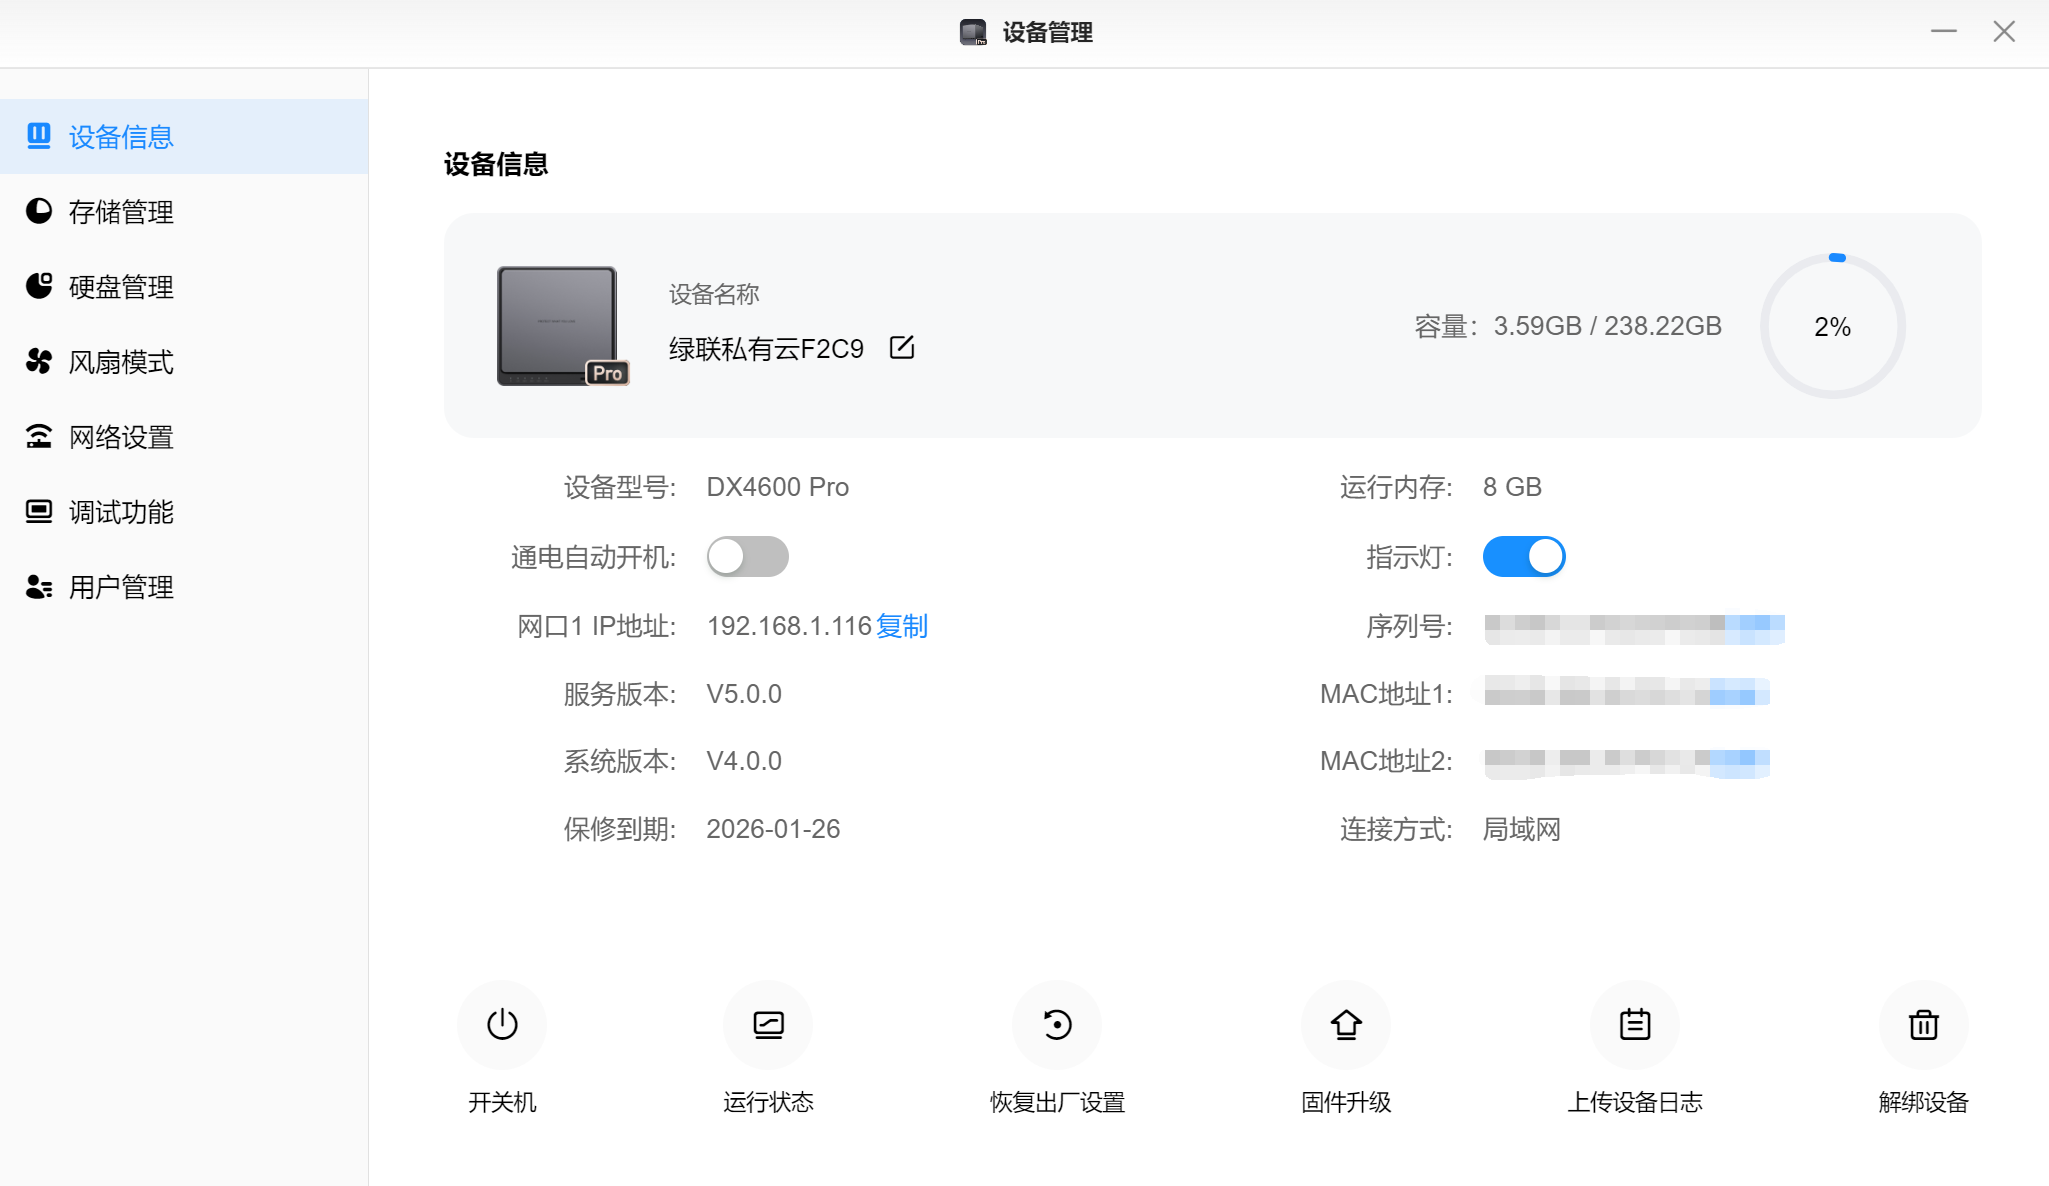Edit device name with pencil icon
The image size is (2049, 1186).
click(x=902, y=347)
